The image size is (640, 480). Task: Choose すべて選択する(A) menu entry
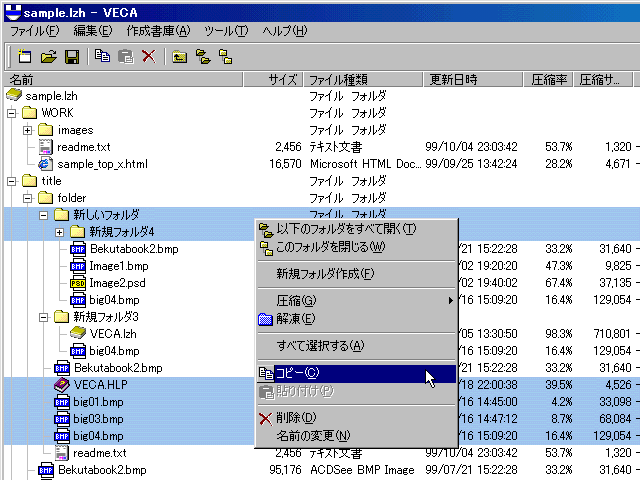tap(356, 346)
